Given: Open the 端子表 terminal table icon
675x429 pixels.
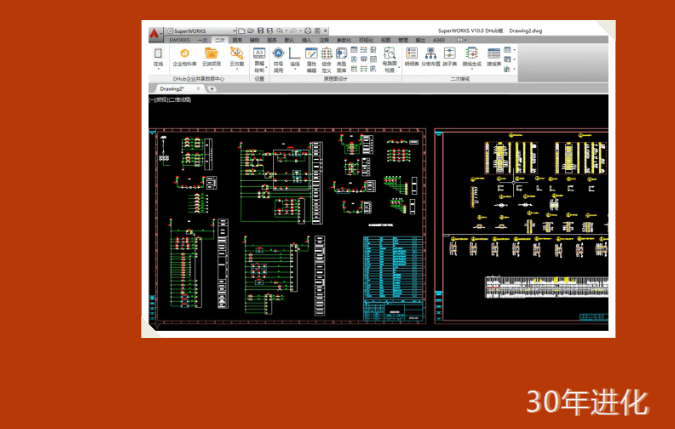Looking at the screenshot, I should (449, 53).
